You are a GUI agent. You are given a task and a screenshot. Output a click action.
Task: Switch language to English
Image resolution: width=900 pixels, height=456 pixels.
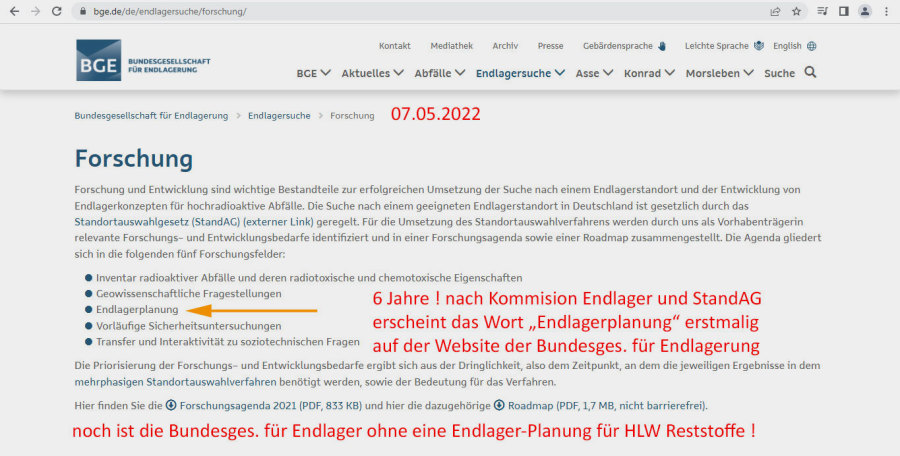794,46
